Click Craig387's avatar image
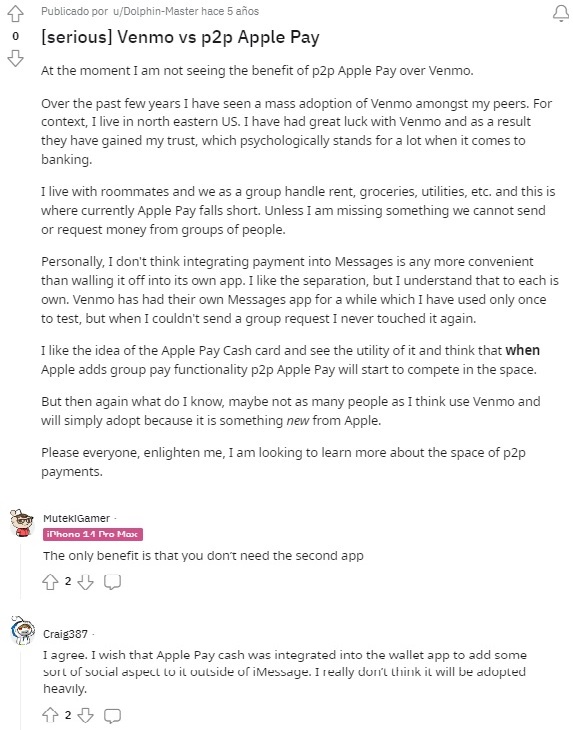The image size is (573, 730). pyautogui.click(x=22, y=630)
